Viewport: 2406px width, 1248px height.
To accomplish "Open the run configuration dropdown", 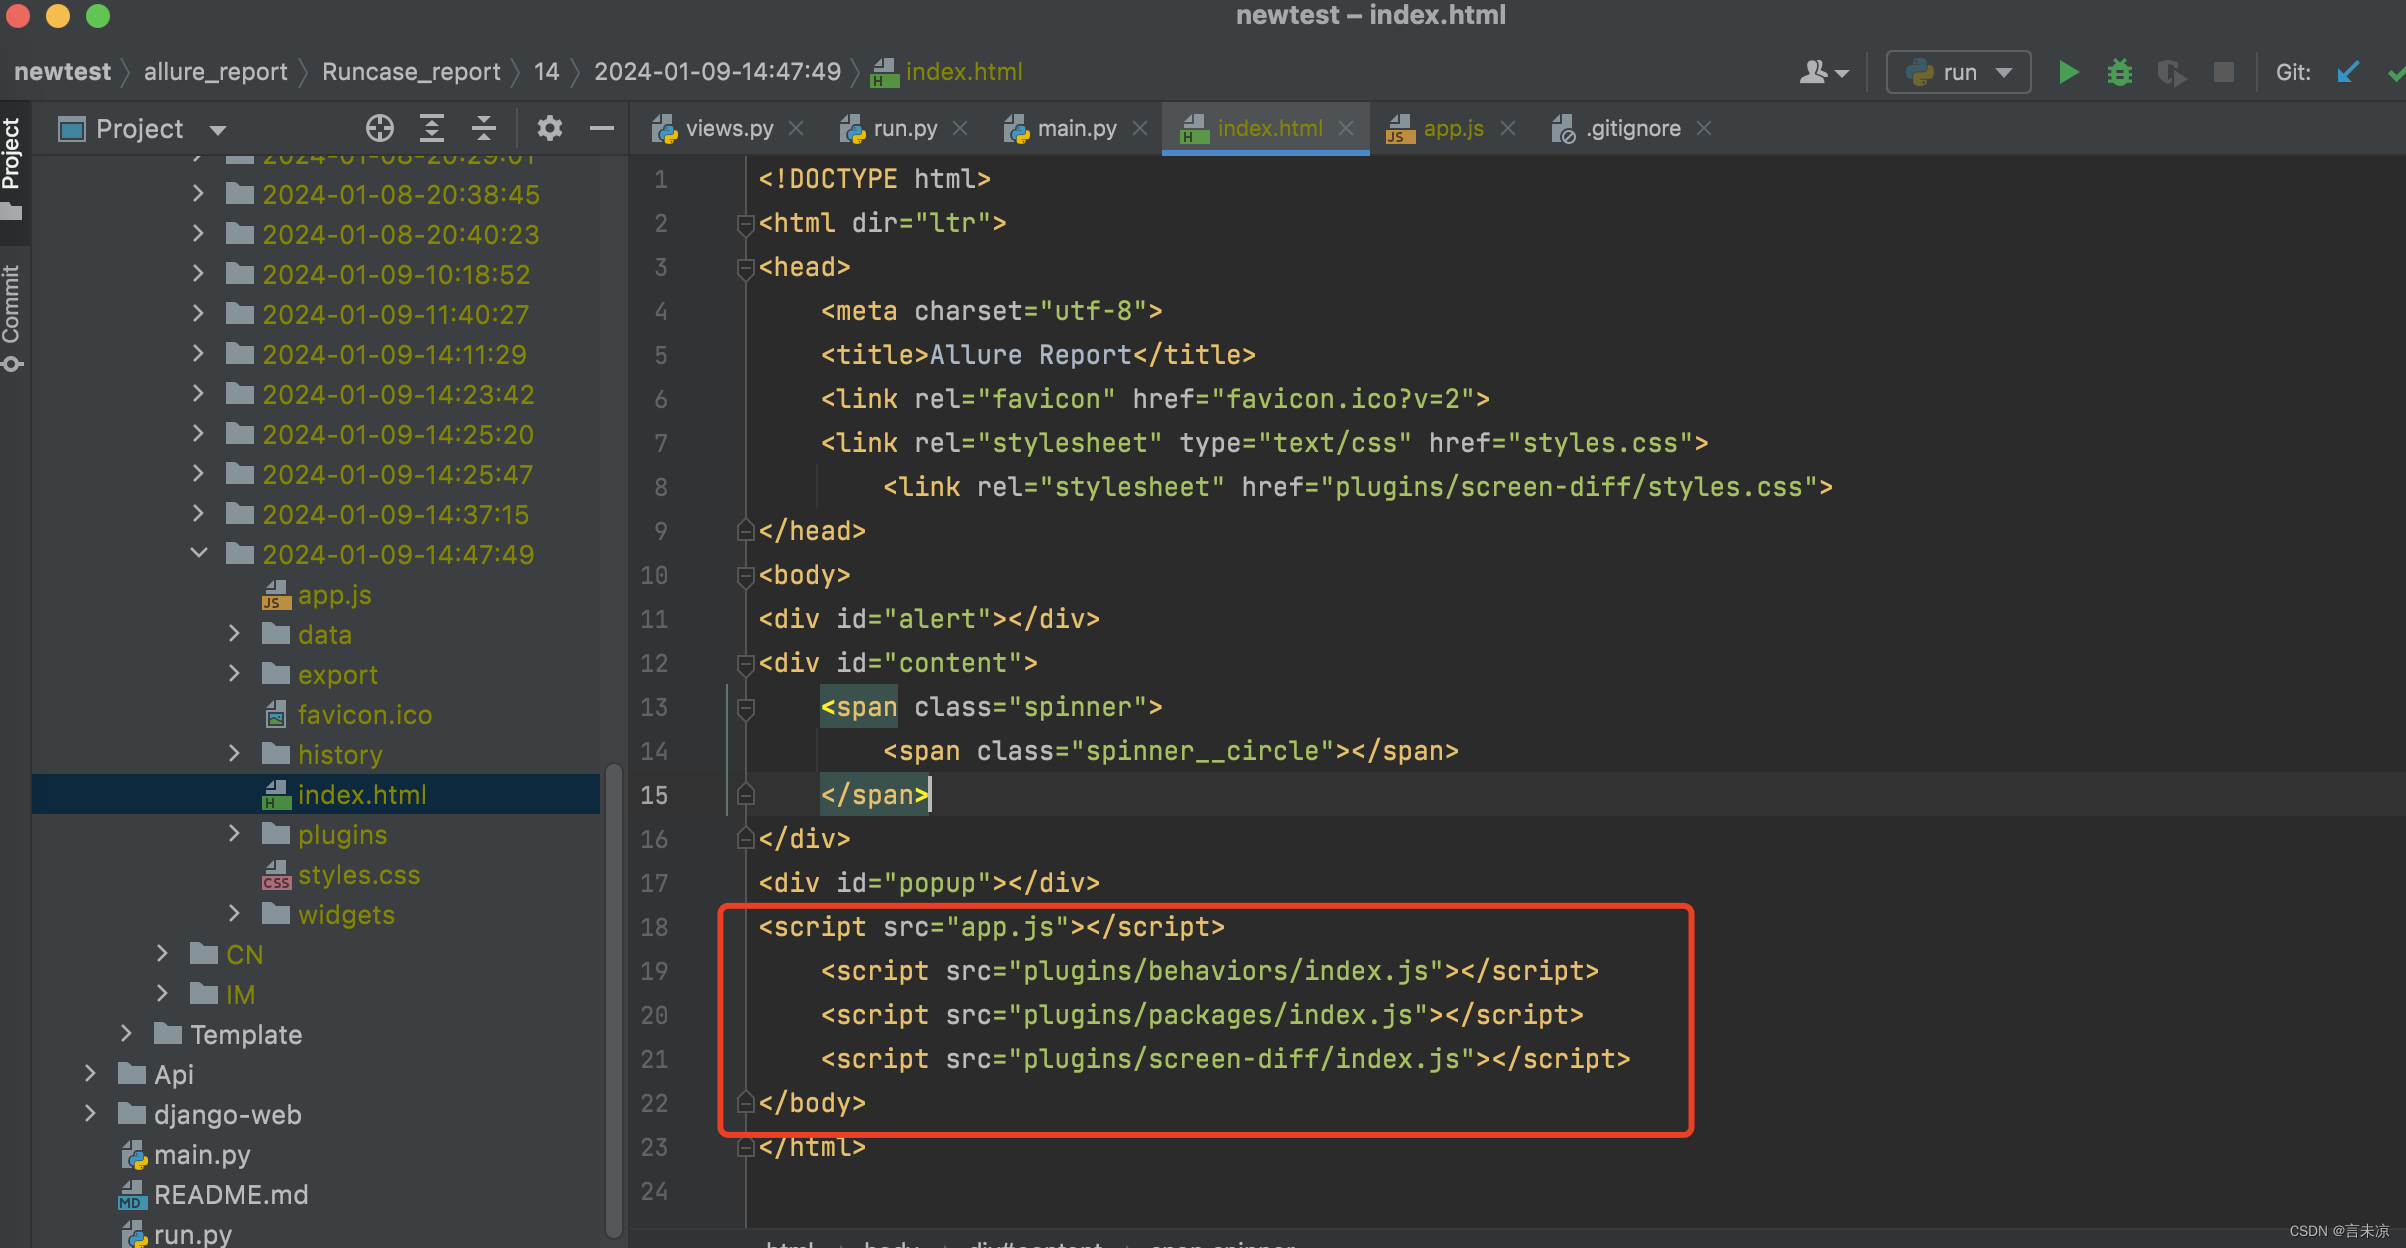I will 1958,72.
